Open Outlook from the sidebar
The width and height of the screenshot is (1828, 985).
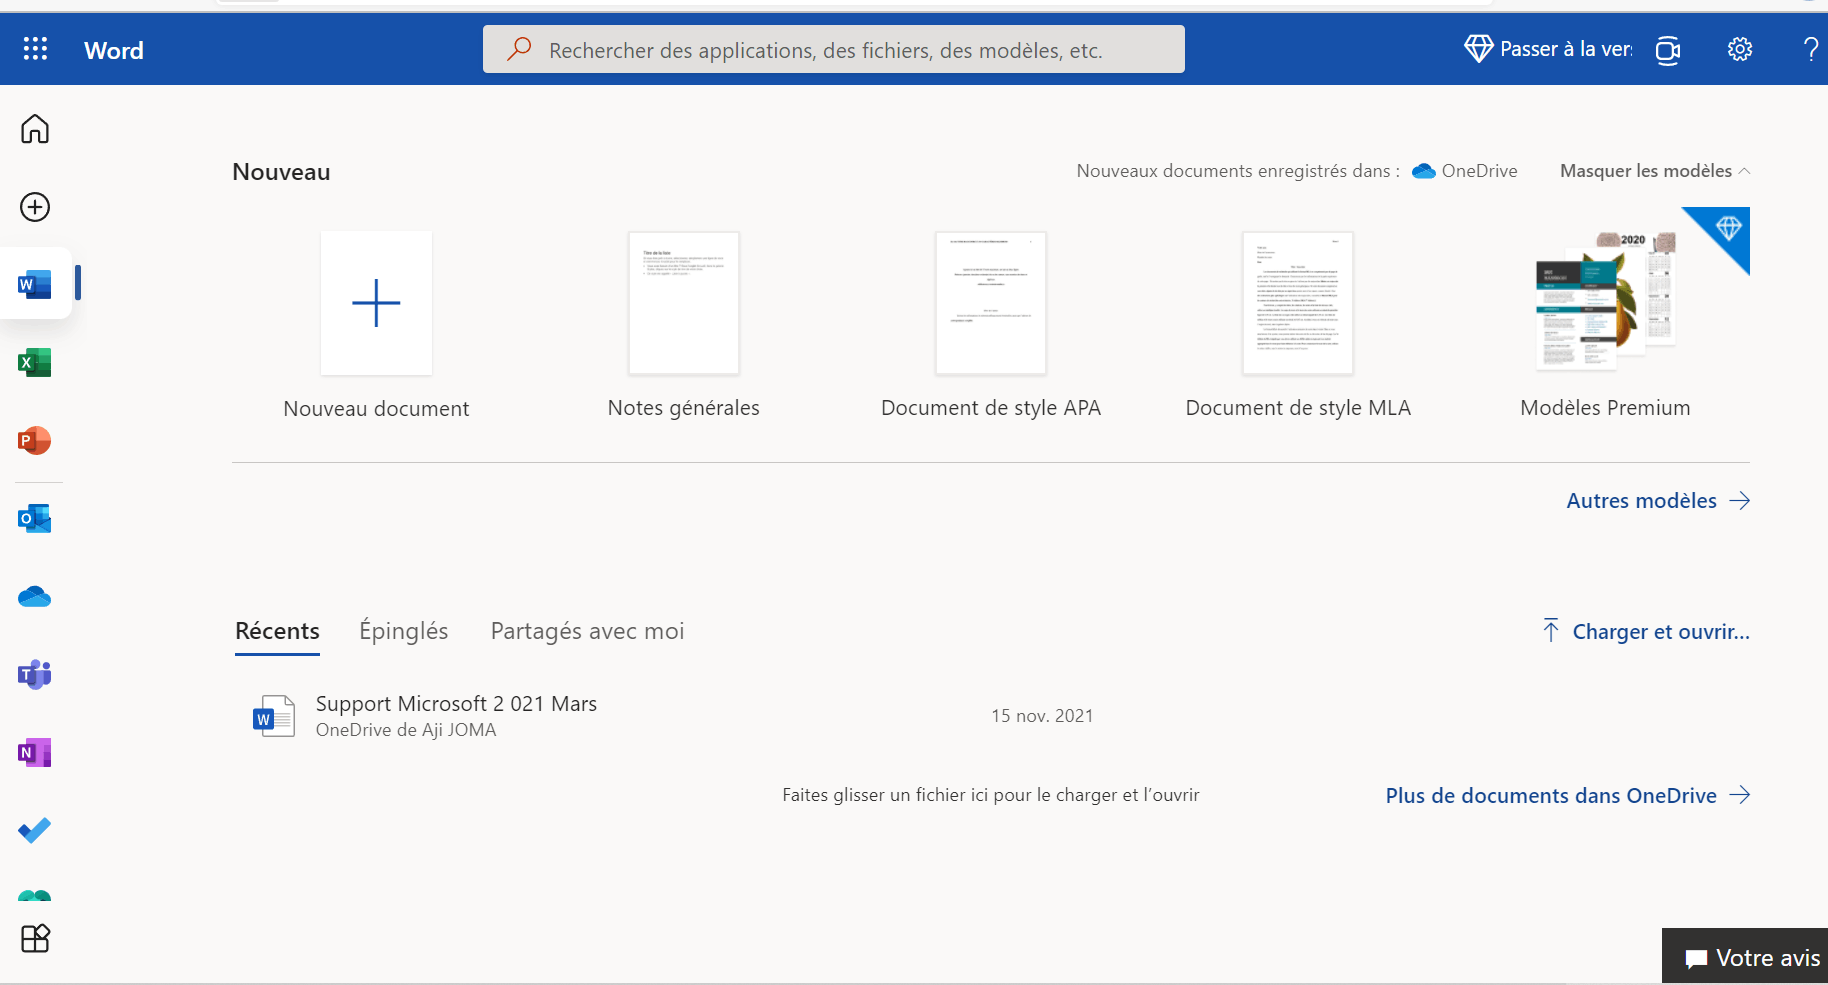pyautogui.click(x=35, y=518)
